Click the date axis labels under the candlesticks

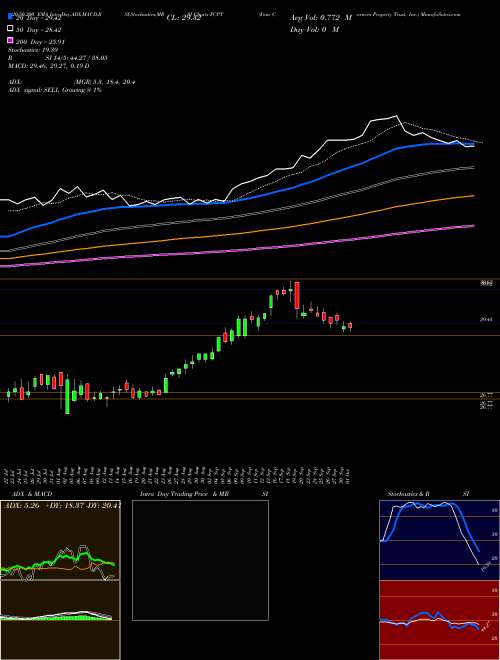(x=178, y=475)
